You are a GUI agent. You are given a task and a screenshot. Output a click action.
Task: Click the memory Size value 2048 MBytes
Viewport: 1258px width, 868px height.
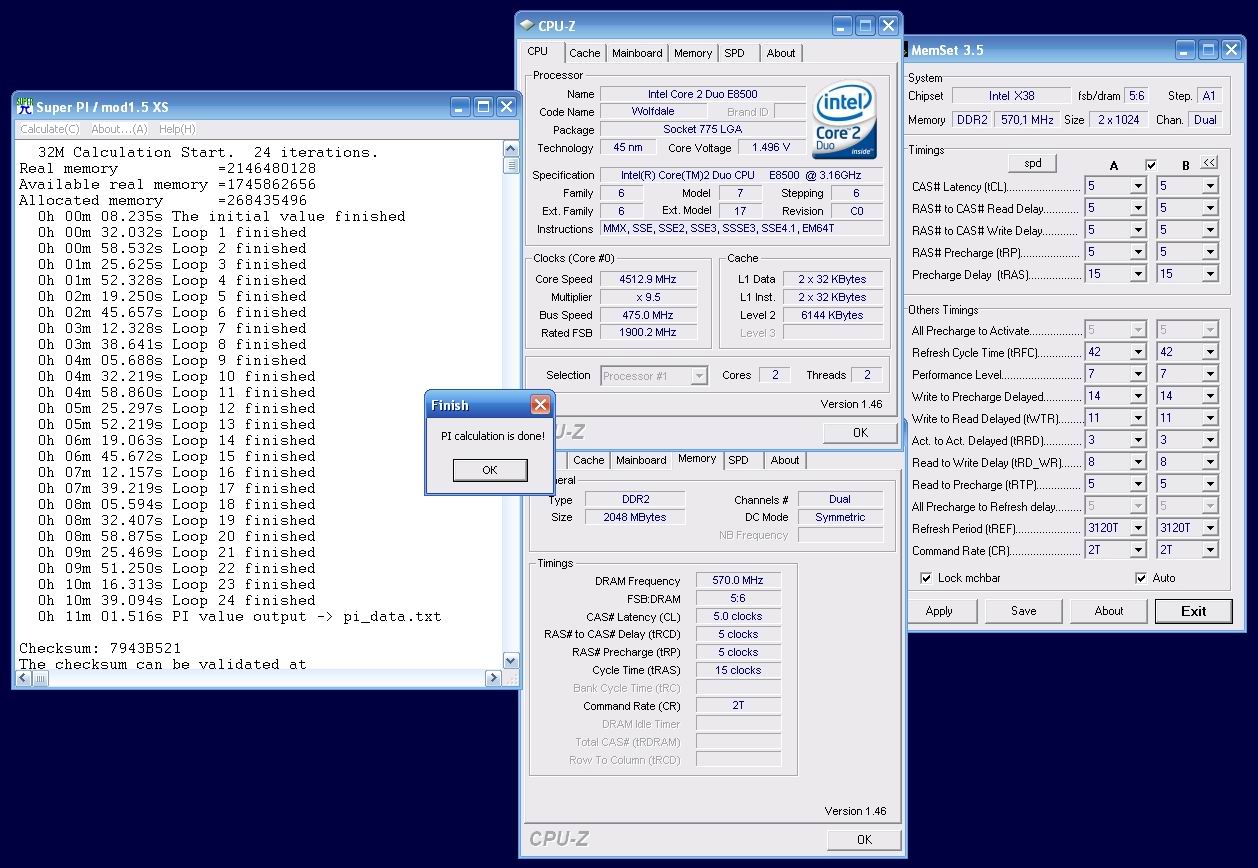pos(635,517)
